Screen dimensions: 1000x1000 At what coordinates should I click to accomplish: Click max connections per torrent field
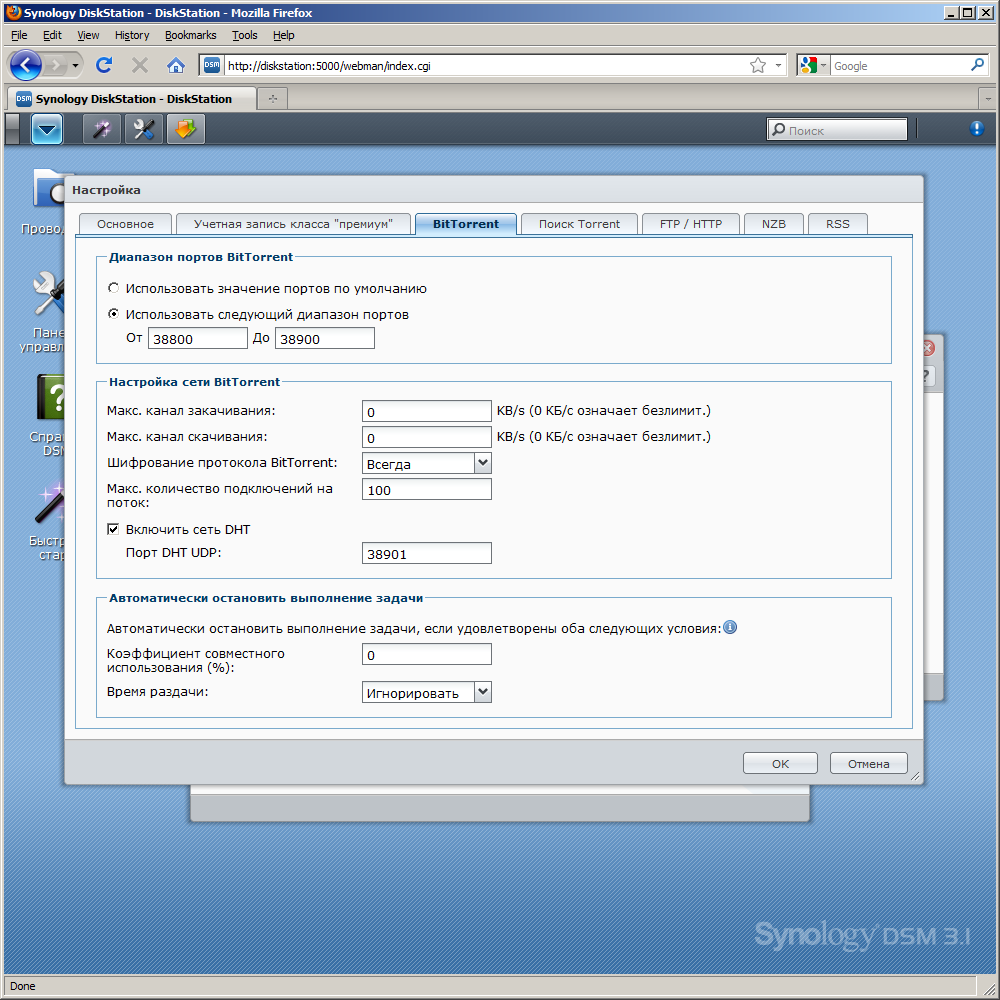click(427, 489)
